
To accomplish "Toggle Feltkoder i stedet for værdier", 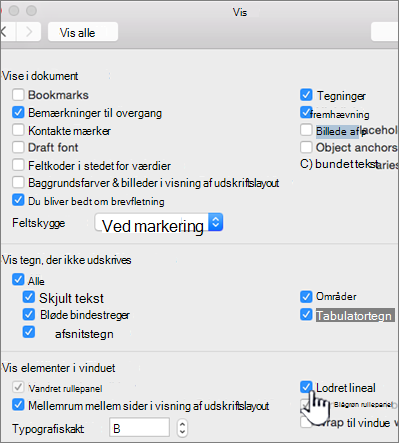I will pos(18,165).
